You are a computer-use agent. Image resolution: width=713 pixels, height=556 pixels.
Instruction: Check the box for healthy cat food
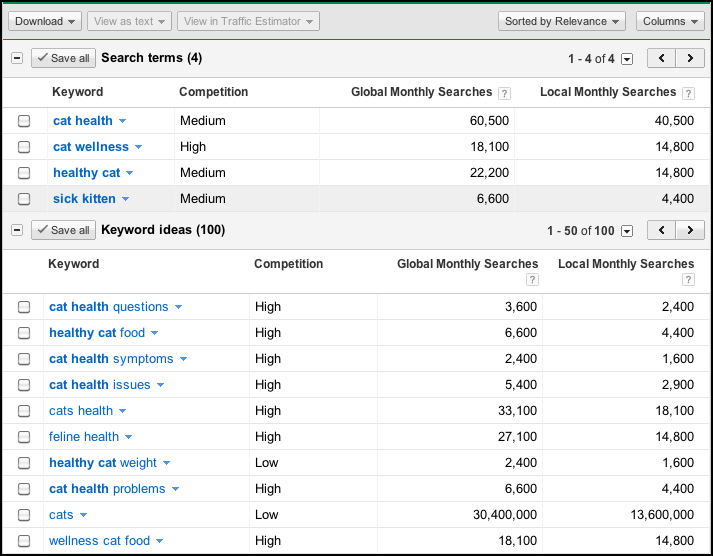pos(24,333)
